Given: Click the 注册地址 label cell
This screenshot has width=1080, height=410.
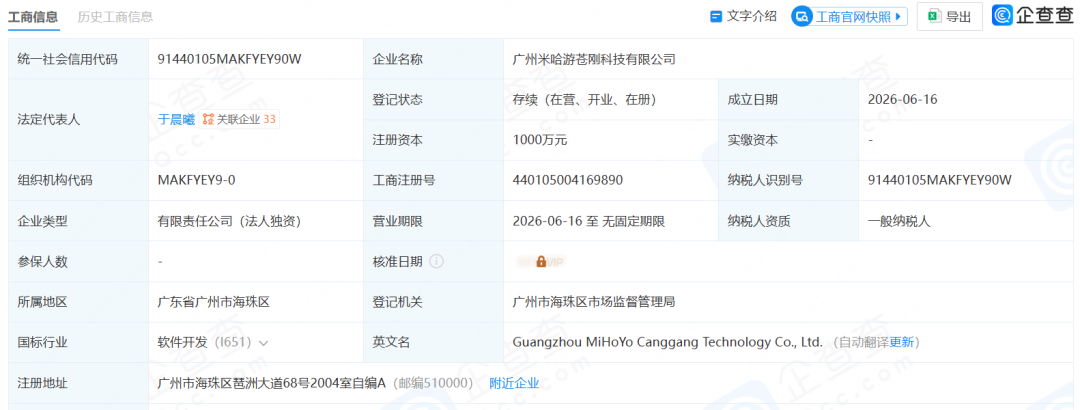Looking at the screenshot, I should (x=78, y=383).
